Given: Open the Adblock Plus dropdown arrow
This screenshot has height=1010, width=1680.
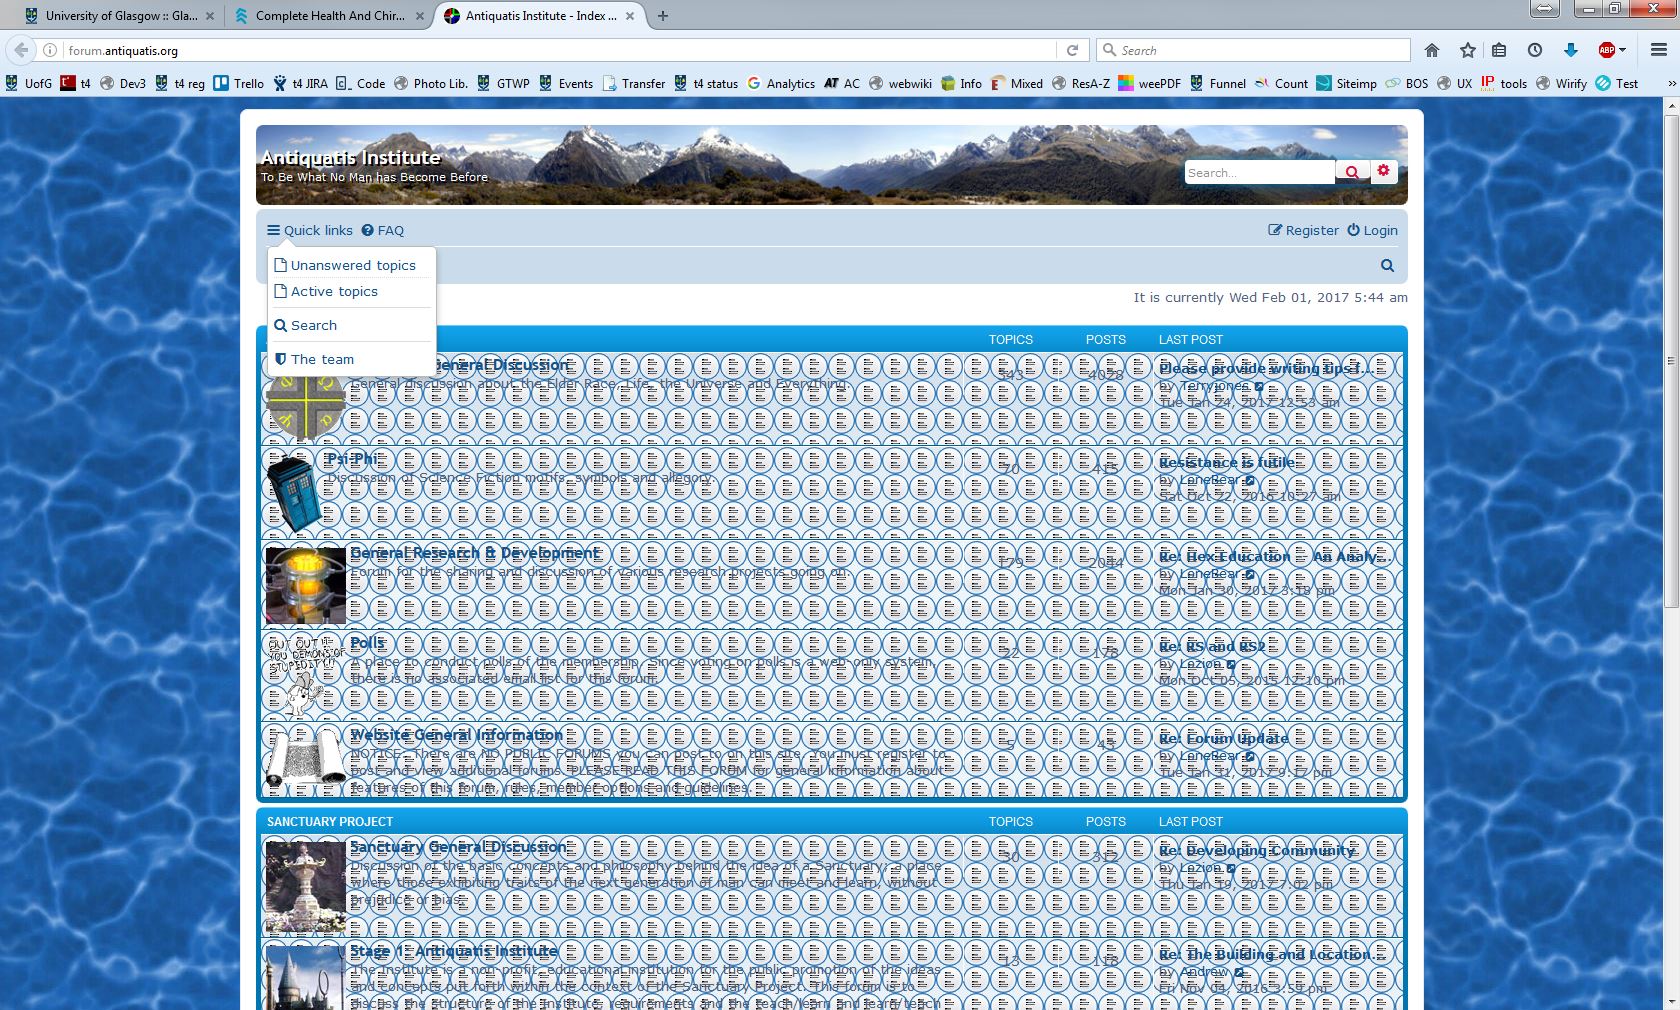Looking at the screenshot, I should 1623,50.
